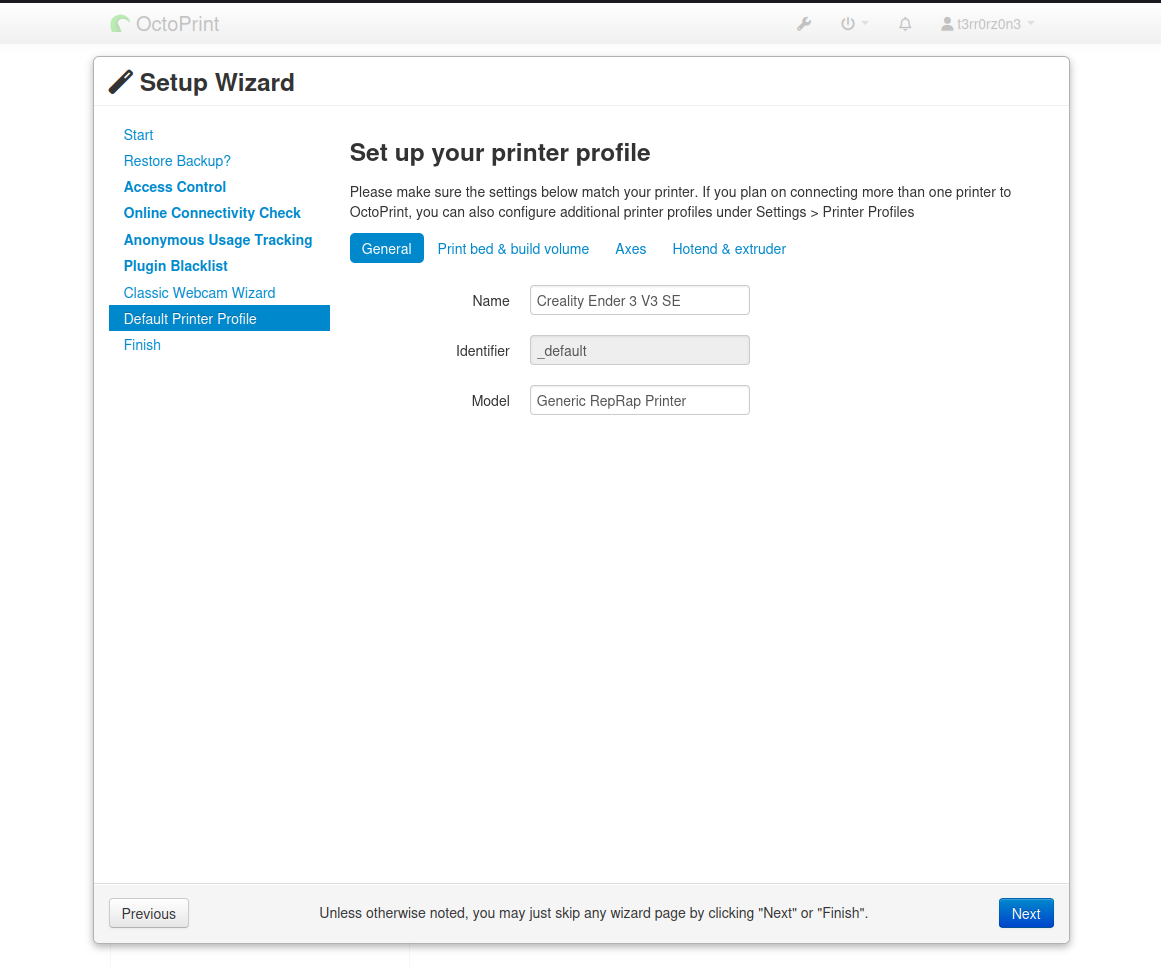Open the Classic Webcam Wizard step
Viewport: 1161px width, 969px height.
[x=199, y=293]
